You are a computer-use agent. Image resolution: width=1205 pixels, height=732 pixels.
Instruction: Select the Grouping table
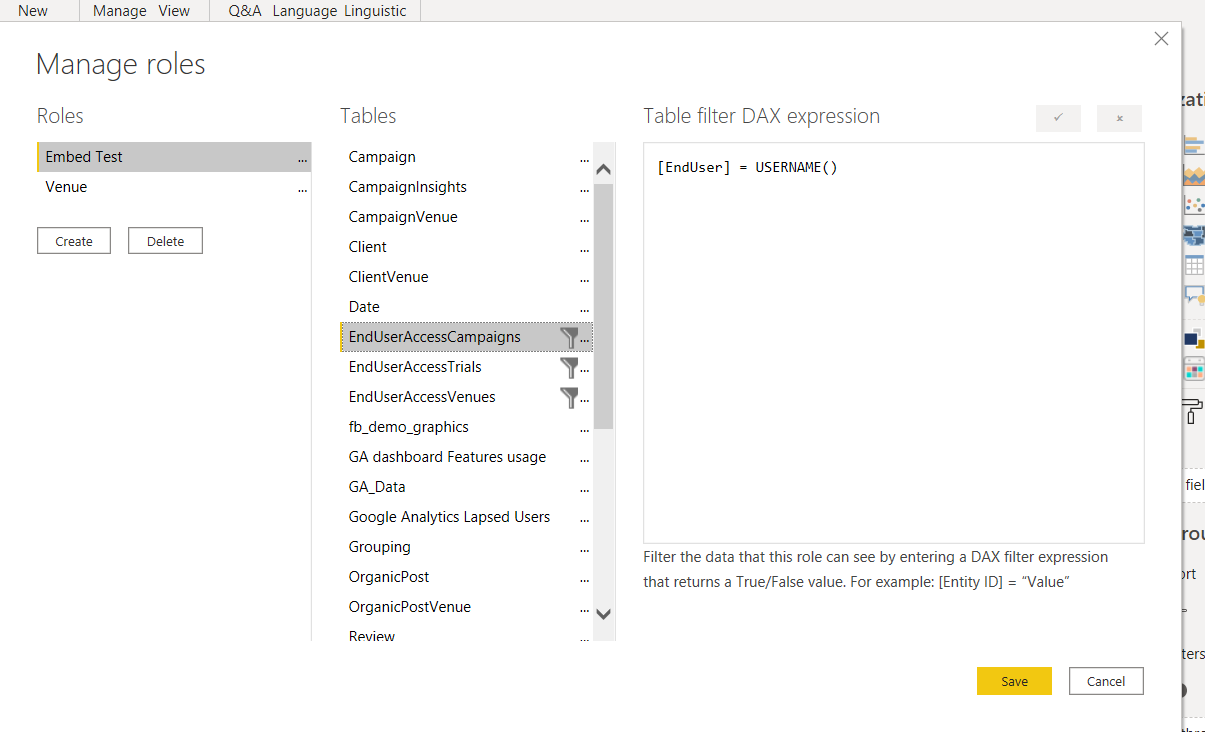(467, 547)
